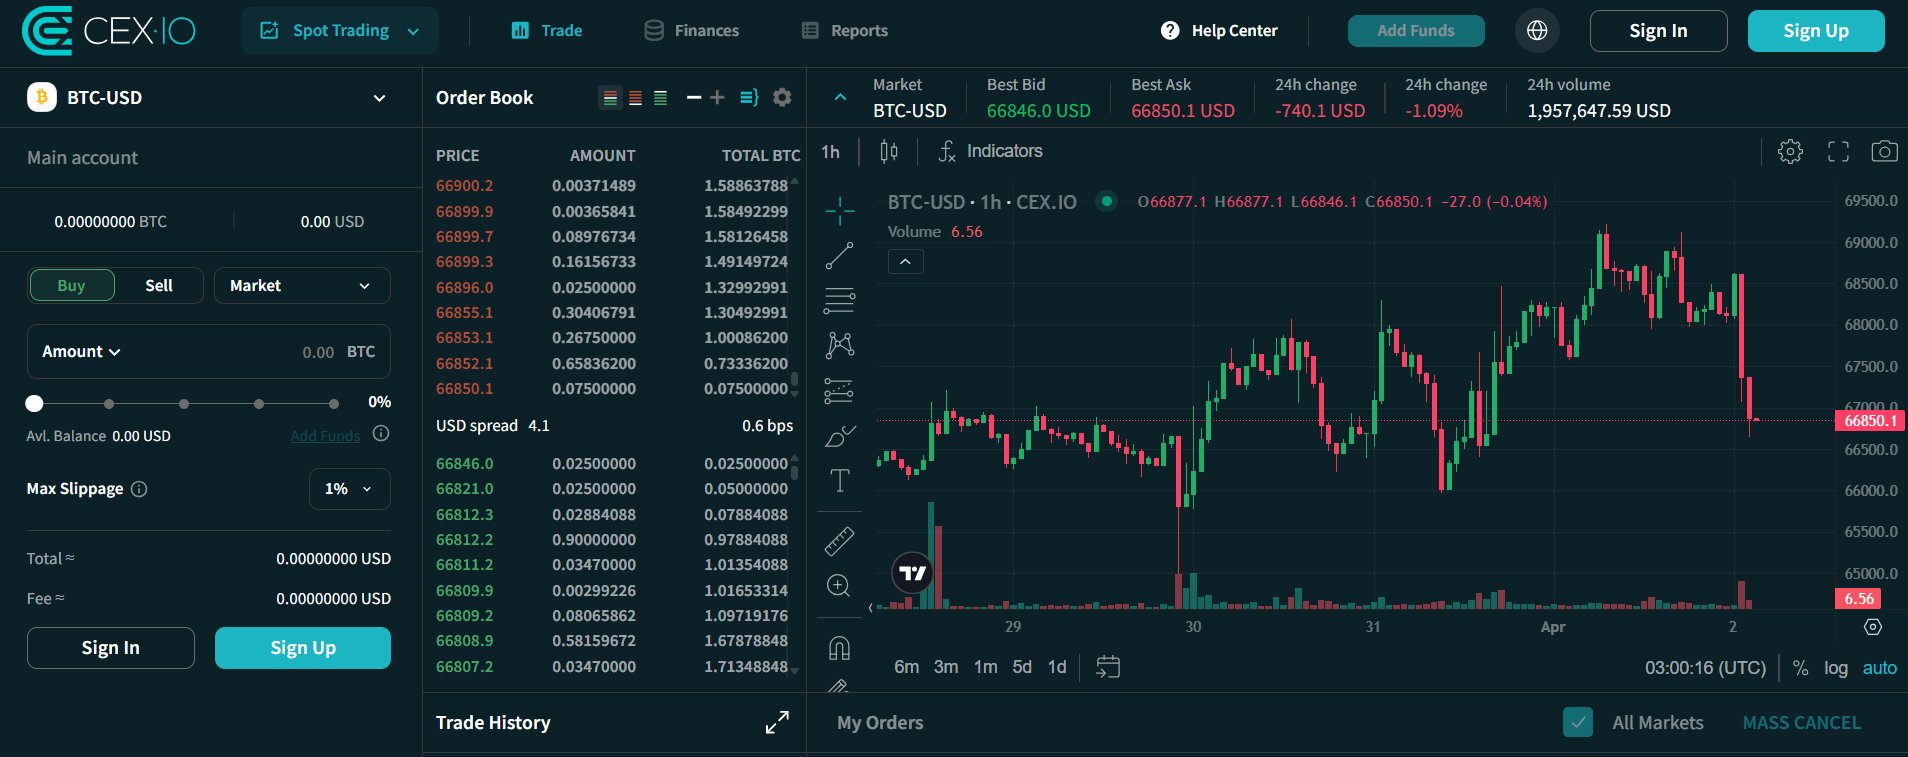This screenshot has width=1908, height=757.
Task: Click the info icon beside Add Funds link
Action: 381,434
